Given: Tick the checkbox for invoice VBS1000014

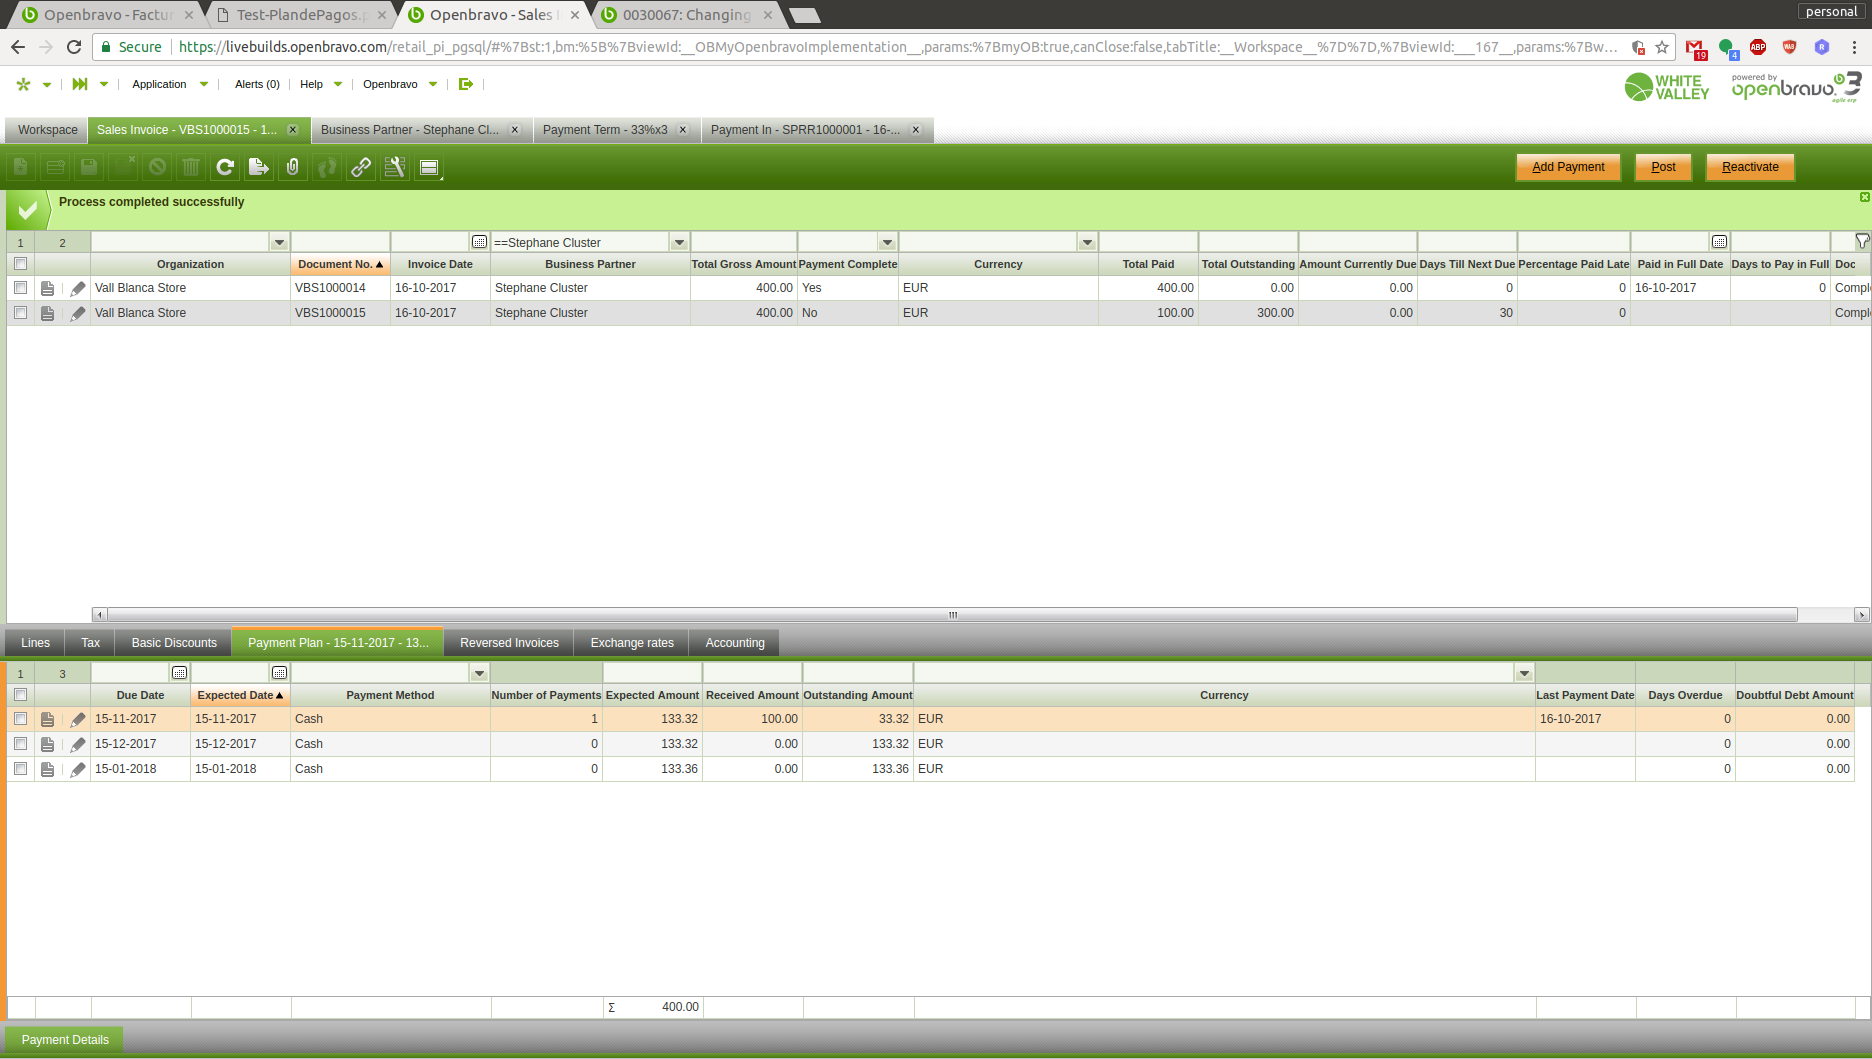Looking at the screenshot, I should coord(20,288).
